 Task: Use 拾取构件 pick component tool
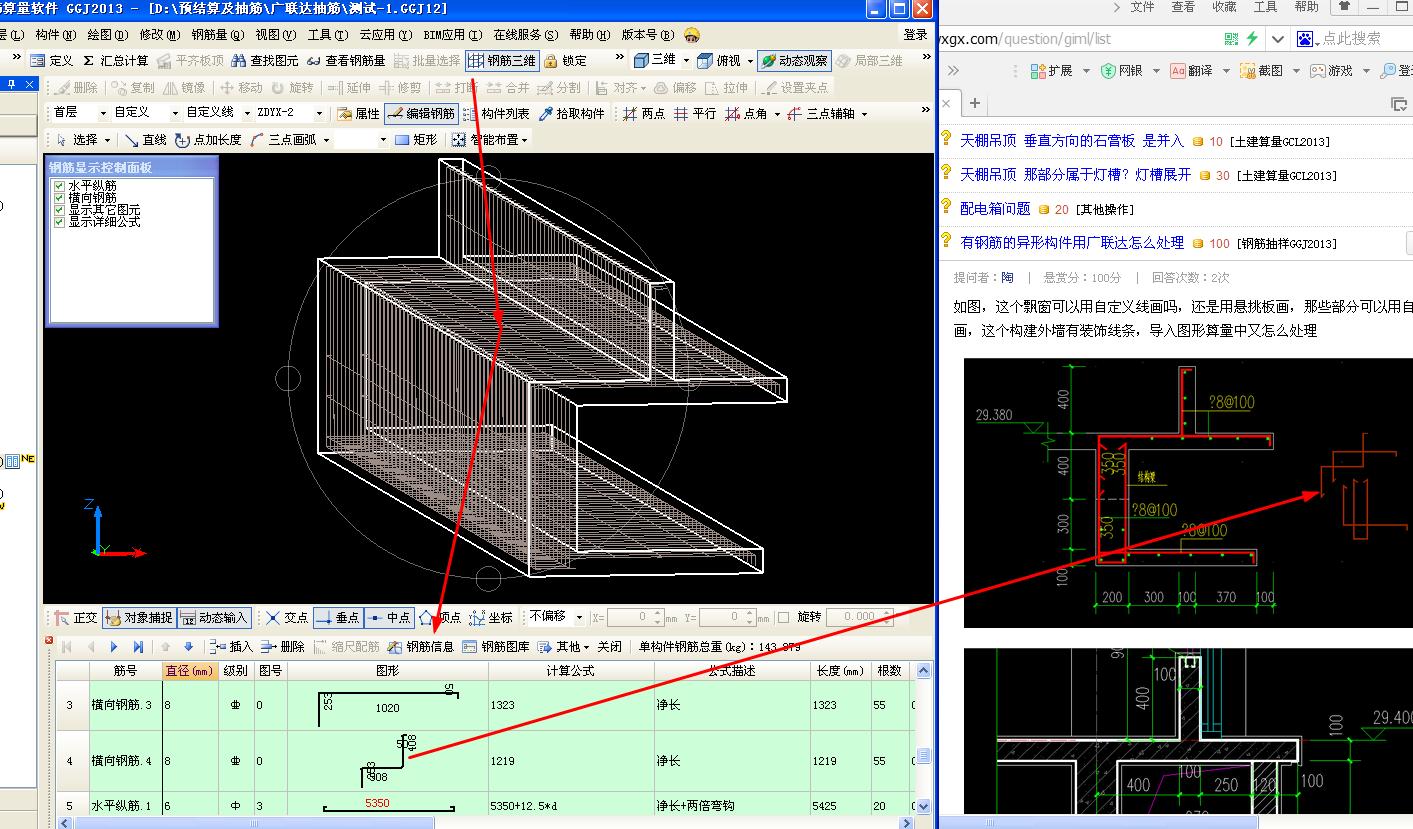tap(572, 113)
